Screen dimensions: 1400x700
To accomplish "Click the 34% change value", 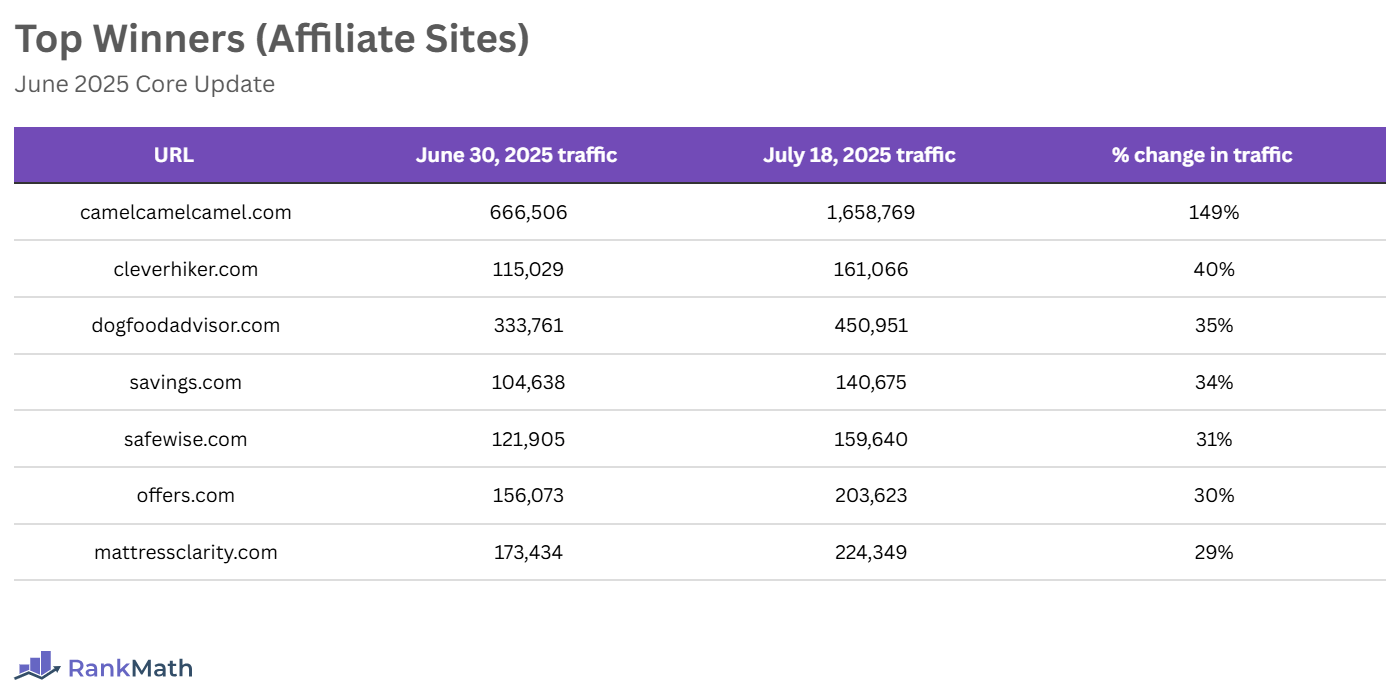I will [1215, 382].
